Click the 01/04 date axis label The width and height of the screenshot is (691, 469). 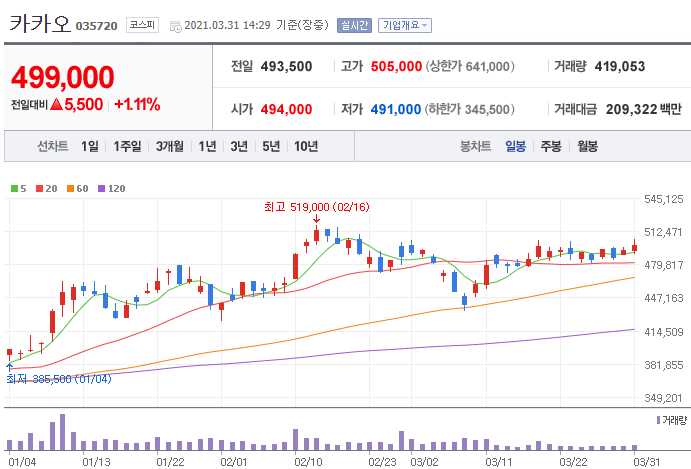coord(22,462)
